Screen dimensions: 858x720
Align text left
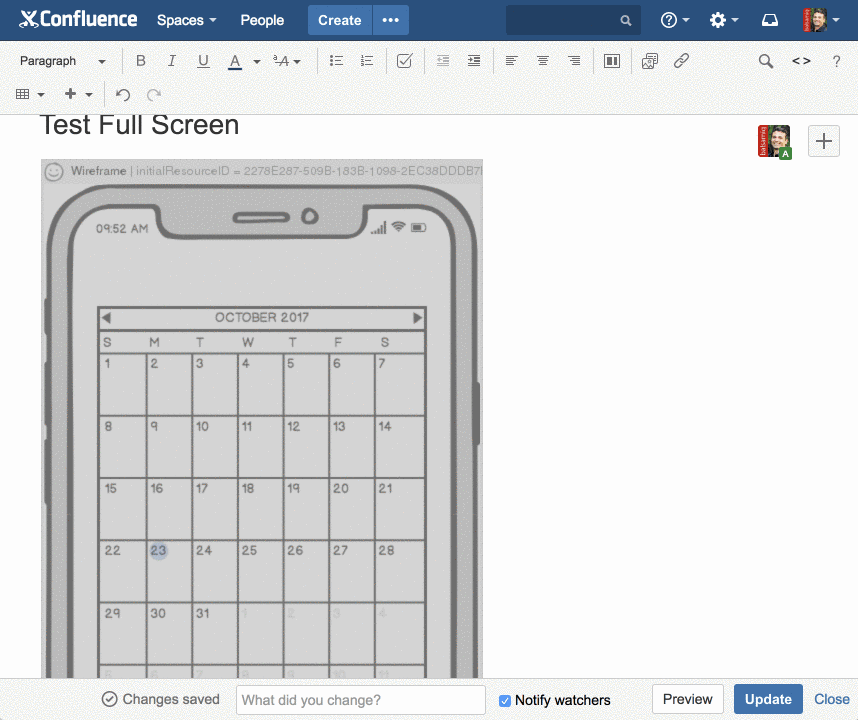[511, 61]
